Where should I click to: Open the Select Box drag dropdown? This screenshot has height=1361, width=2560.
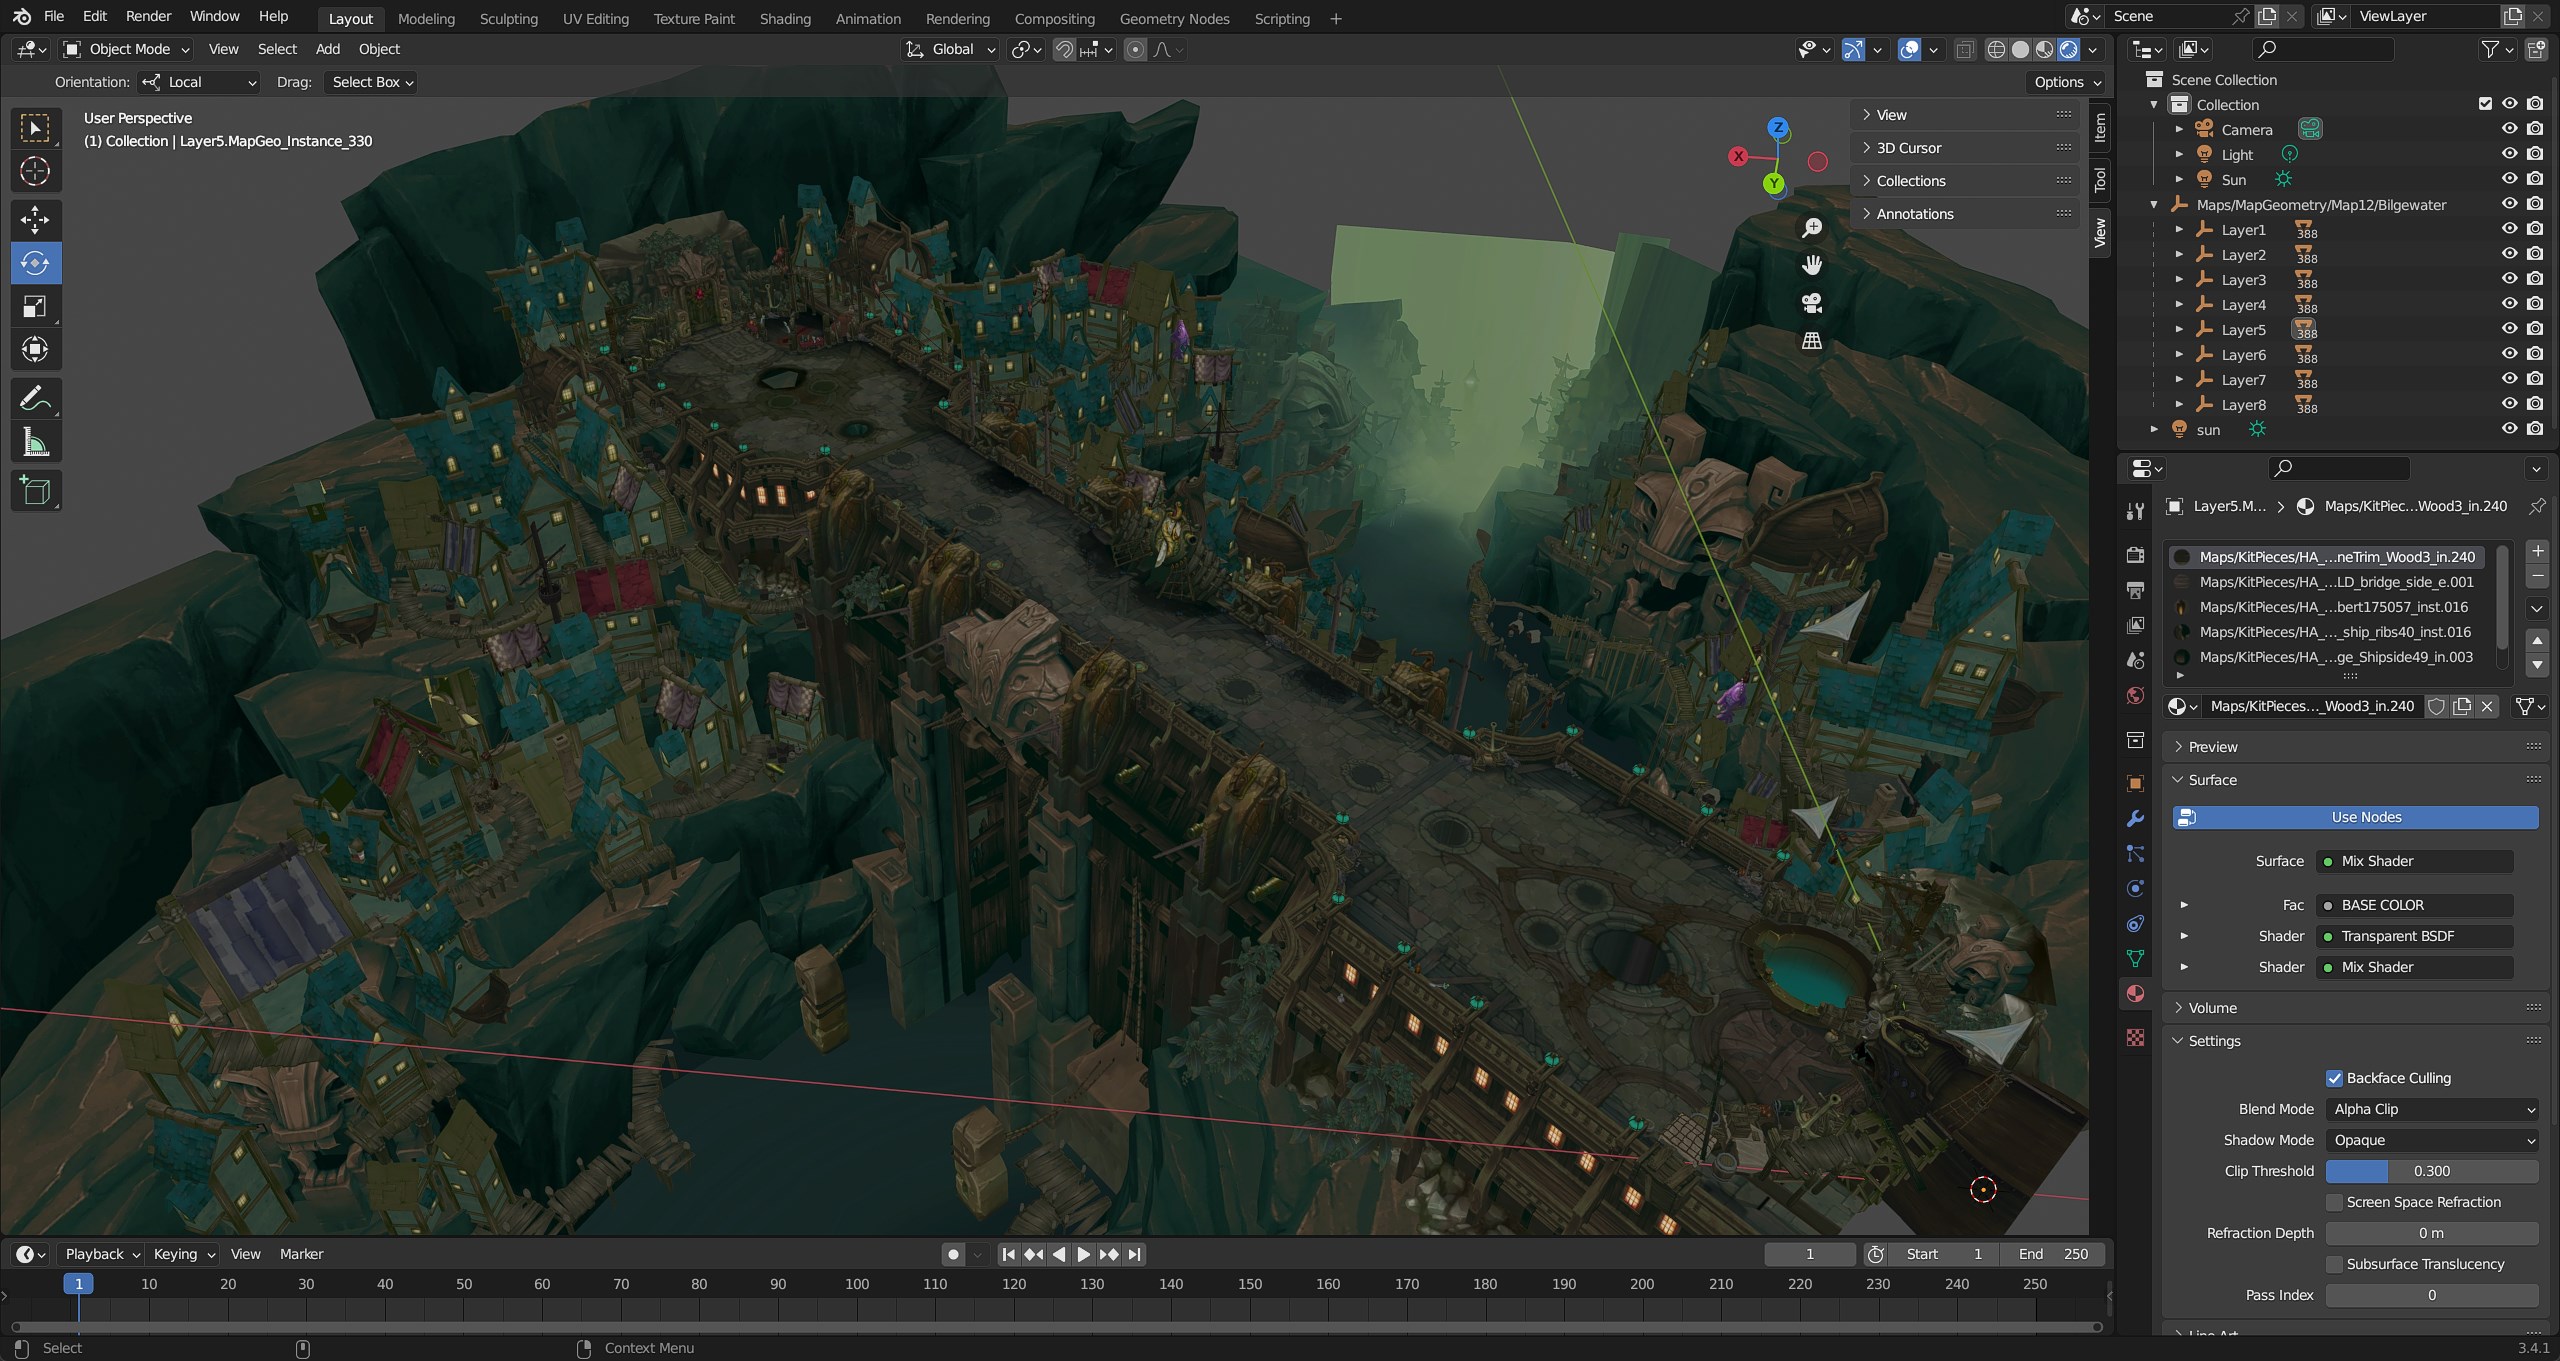coord(371,82)
